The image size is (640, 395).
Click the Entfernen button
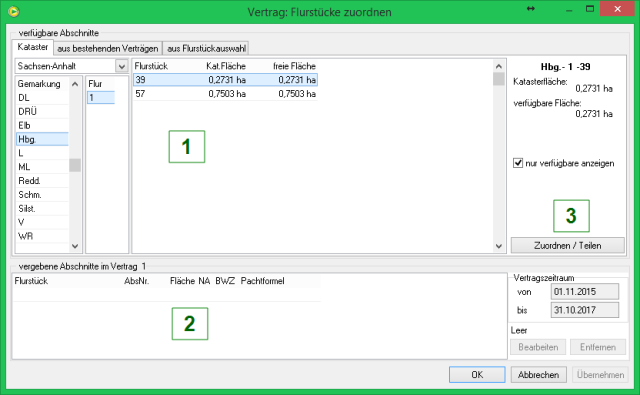(x=598, y=347)
